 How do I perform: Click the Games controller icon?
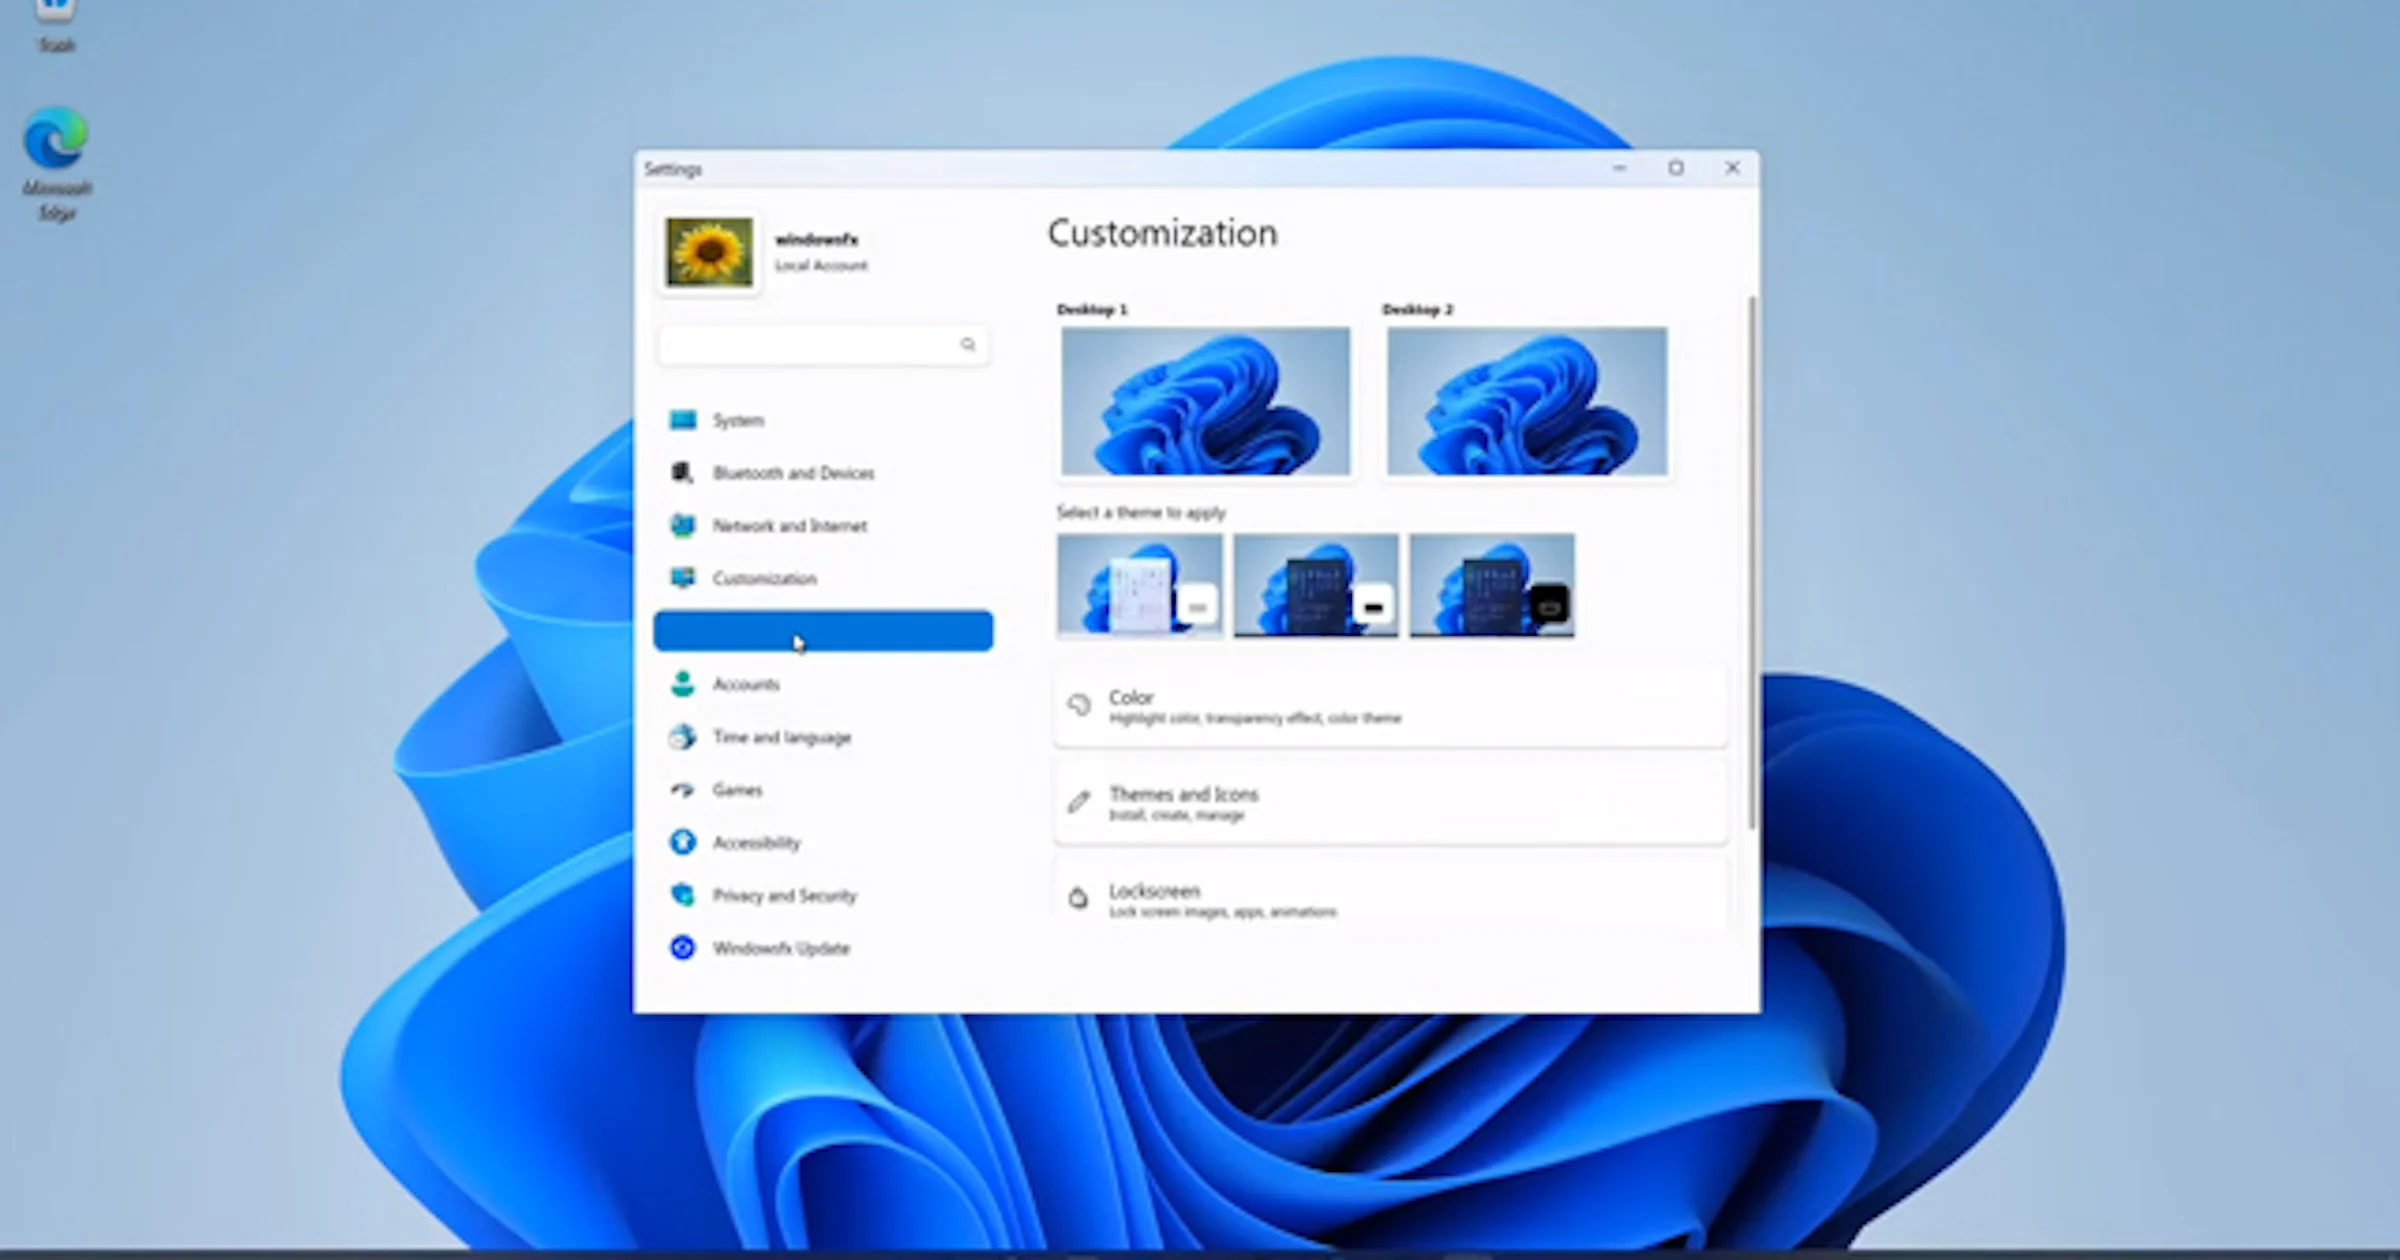click(x=683, y=790)
